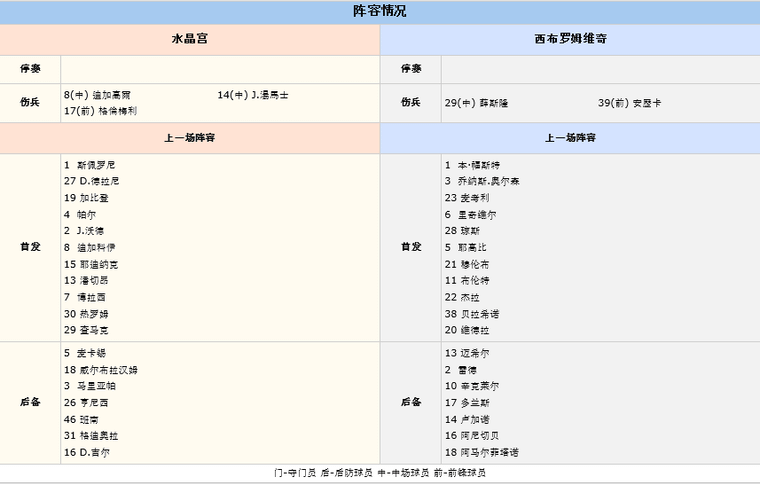The width and height of the screenshot is (760, 484).
Task: Select substitute 18 威尔布拉汉姆
Action: pyautogui.click(x=101, y=370)
